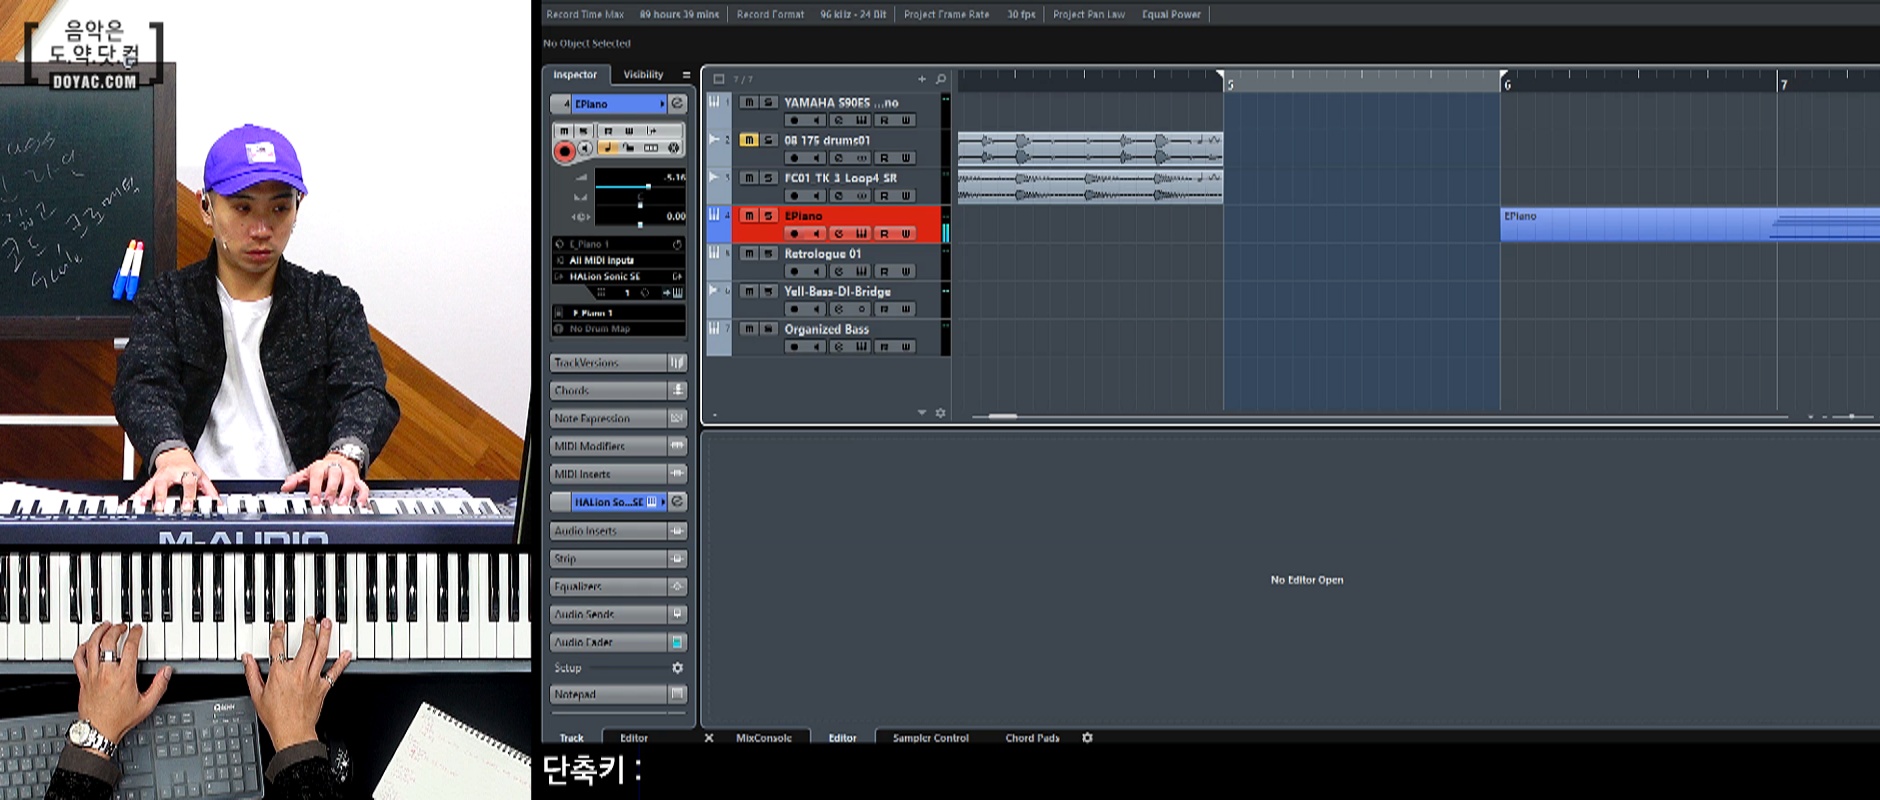The image size is (1880, 800).
Task: Open the inspector settings menu icon beside Visibility
Action: pyautogui.click(x=686, y=75)
